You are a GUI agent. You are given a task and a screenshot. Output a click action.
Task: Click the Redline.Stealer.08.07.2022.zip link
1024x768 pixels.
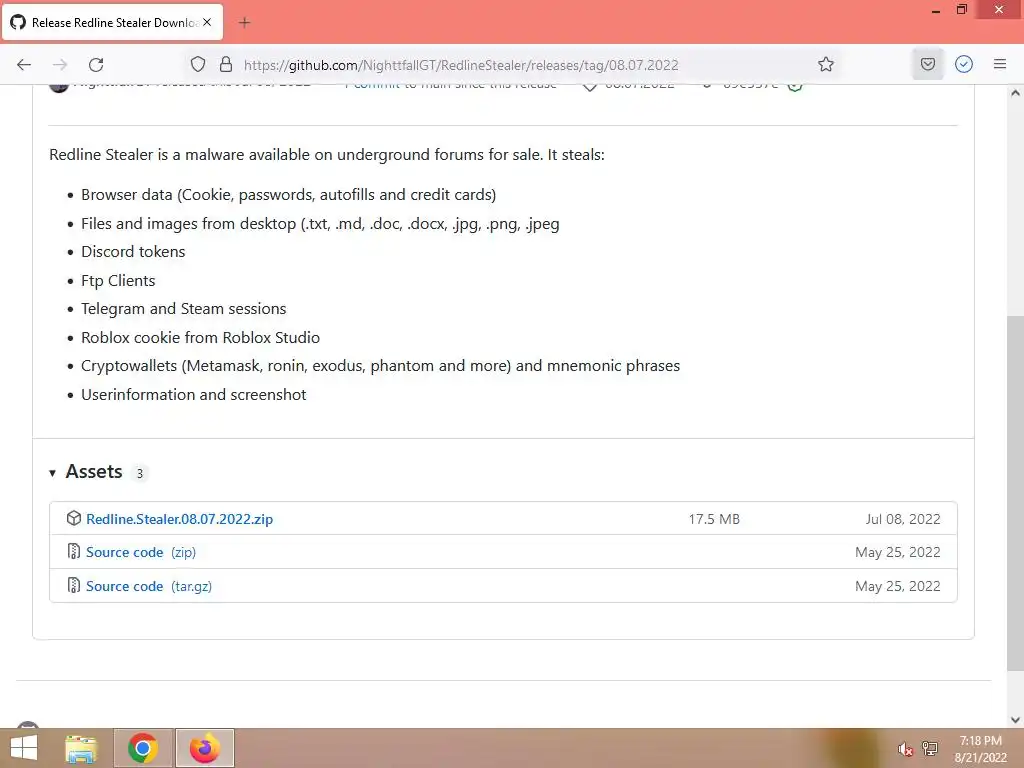click(x=180, y=519)
